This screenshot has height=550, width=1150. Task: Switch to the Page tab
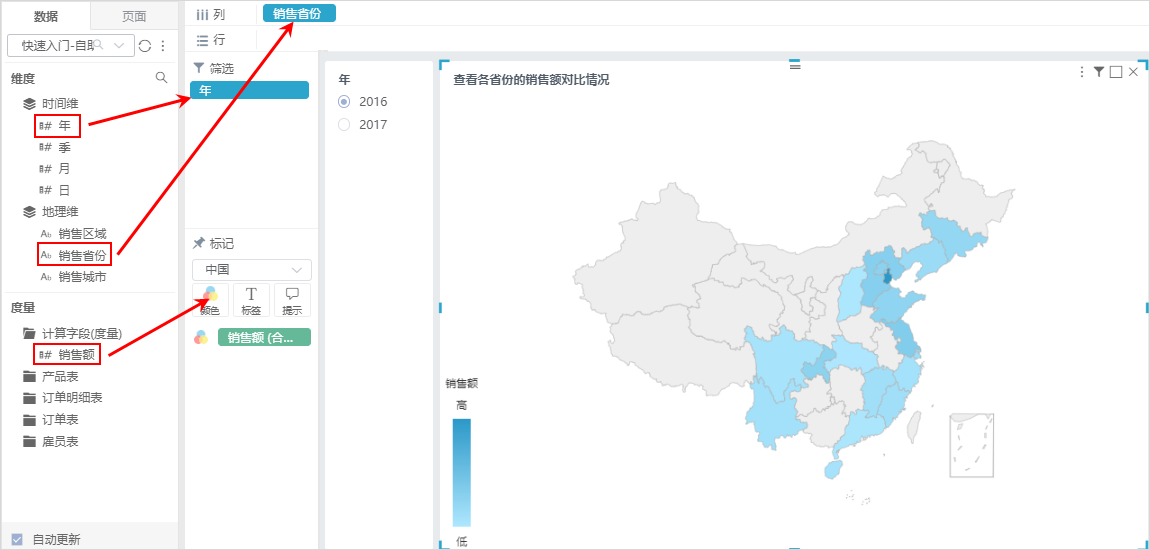click(133, 16)
